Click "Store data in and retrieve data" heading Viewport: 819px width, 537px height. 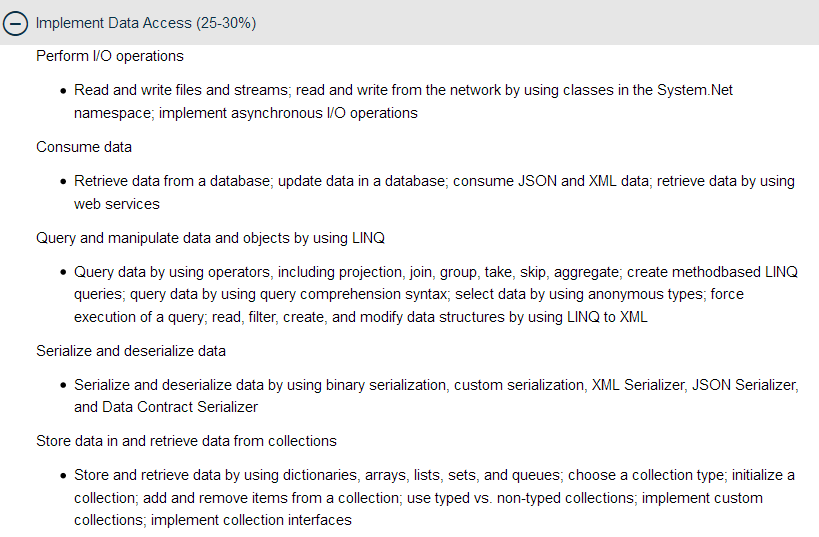pyautogui.click(x=186, y=441)
